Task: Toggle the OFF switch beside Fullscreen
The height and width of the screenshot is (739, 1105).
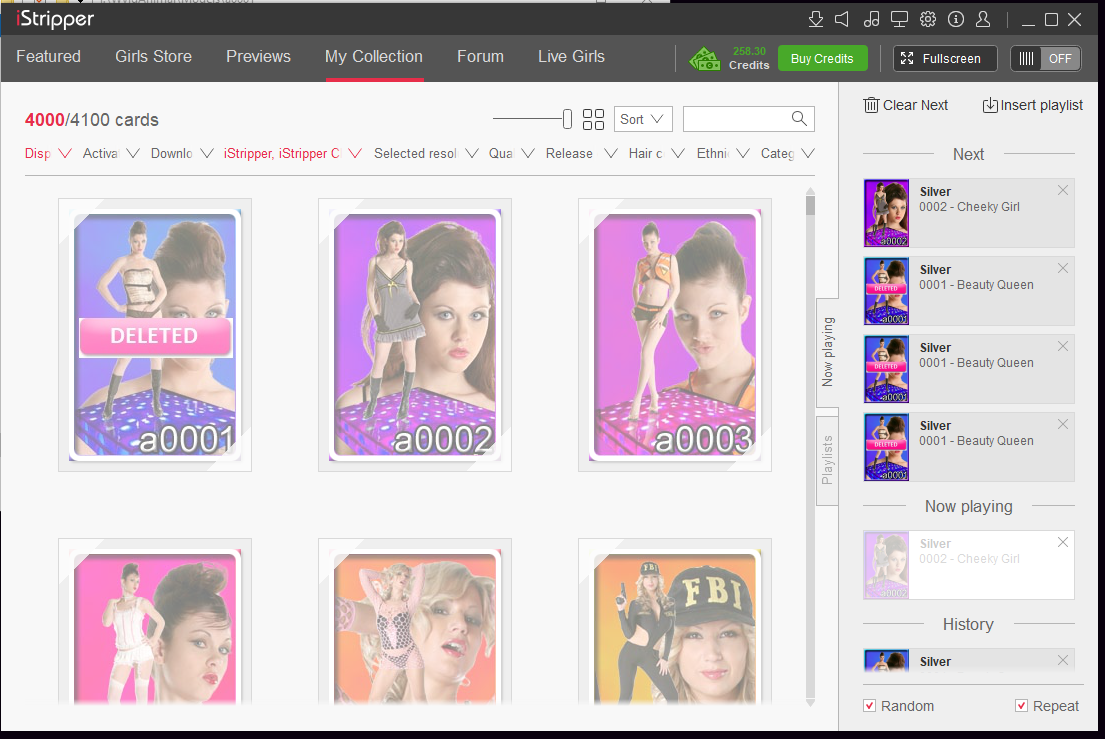Action: 1045,58
